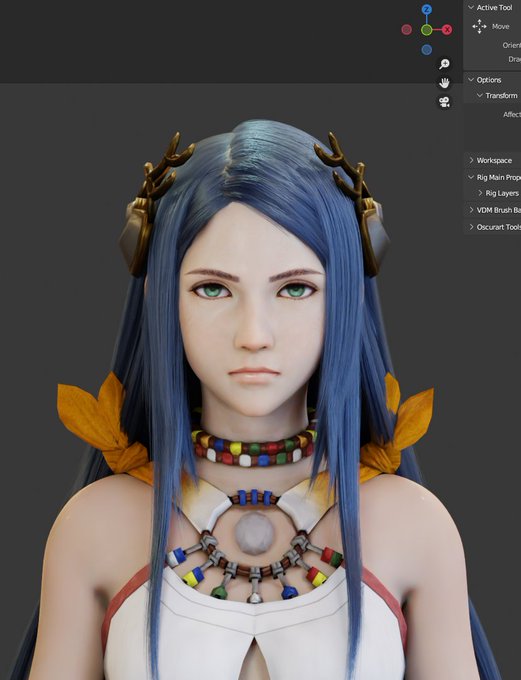Viewport: 521px width, 680px height.
Task: Click the hand pan view icon
Action: (x=444, y=83)
